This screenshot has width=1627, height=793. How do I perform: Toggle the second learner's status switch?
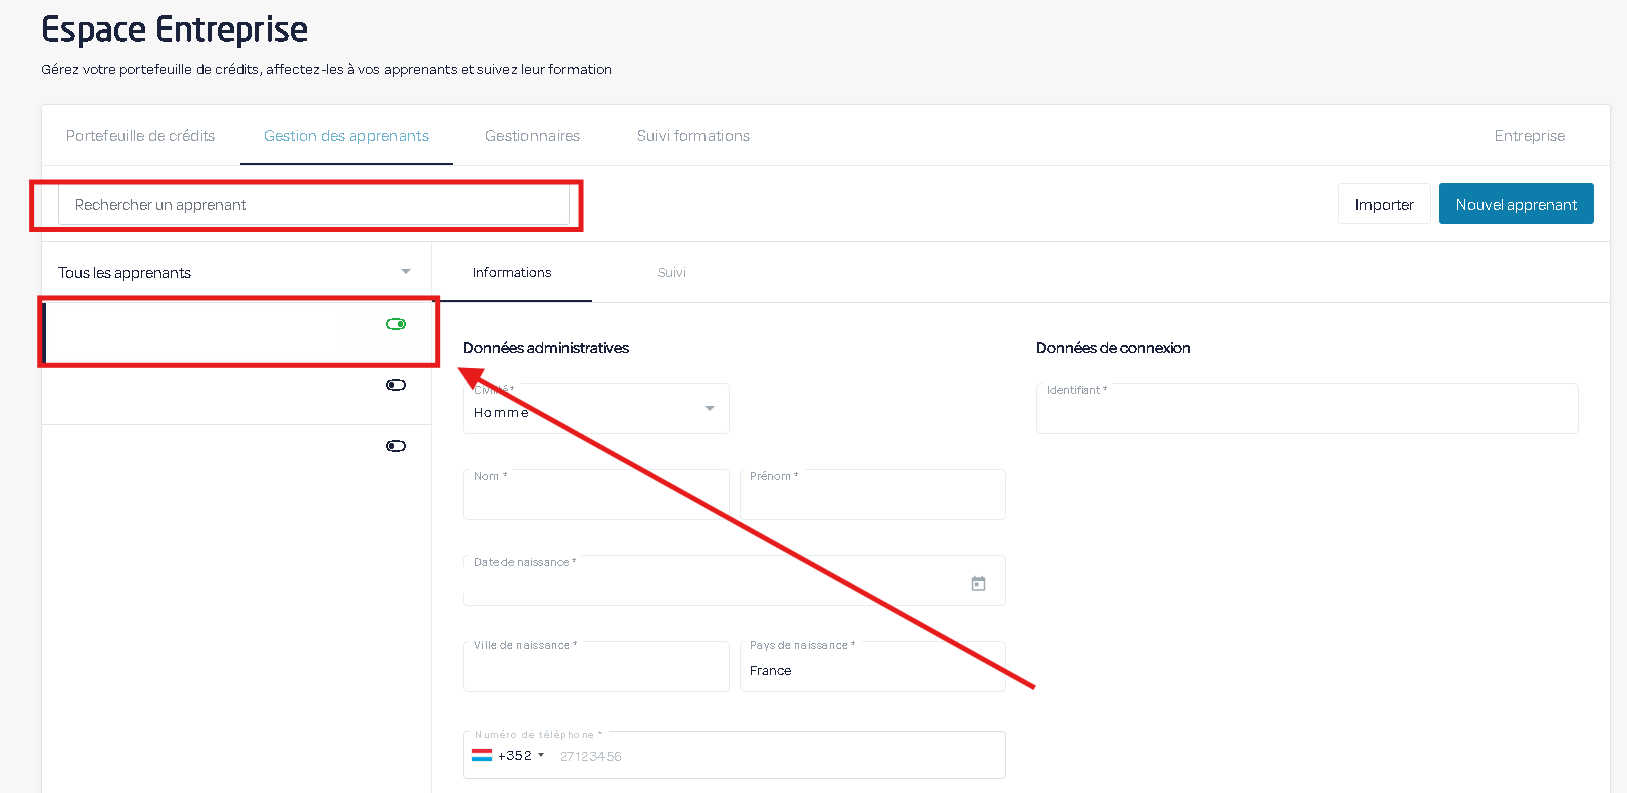pyautogui.click(x=396, y=385)
